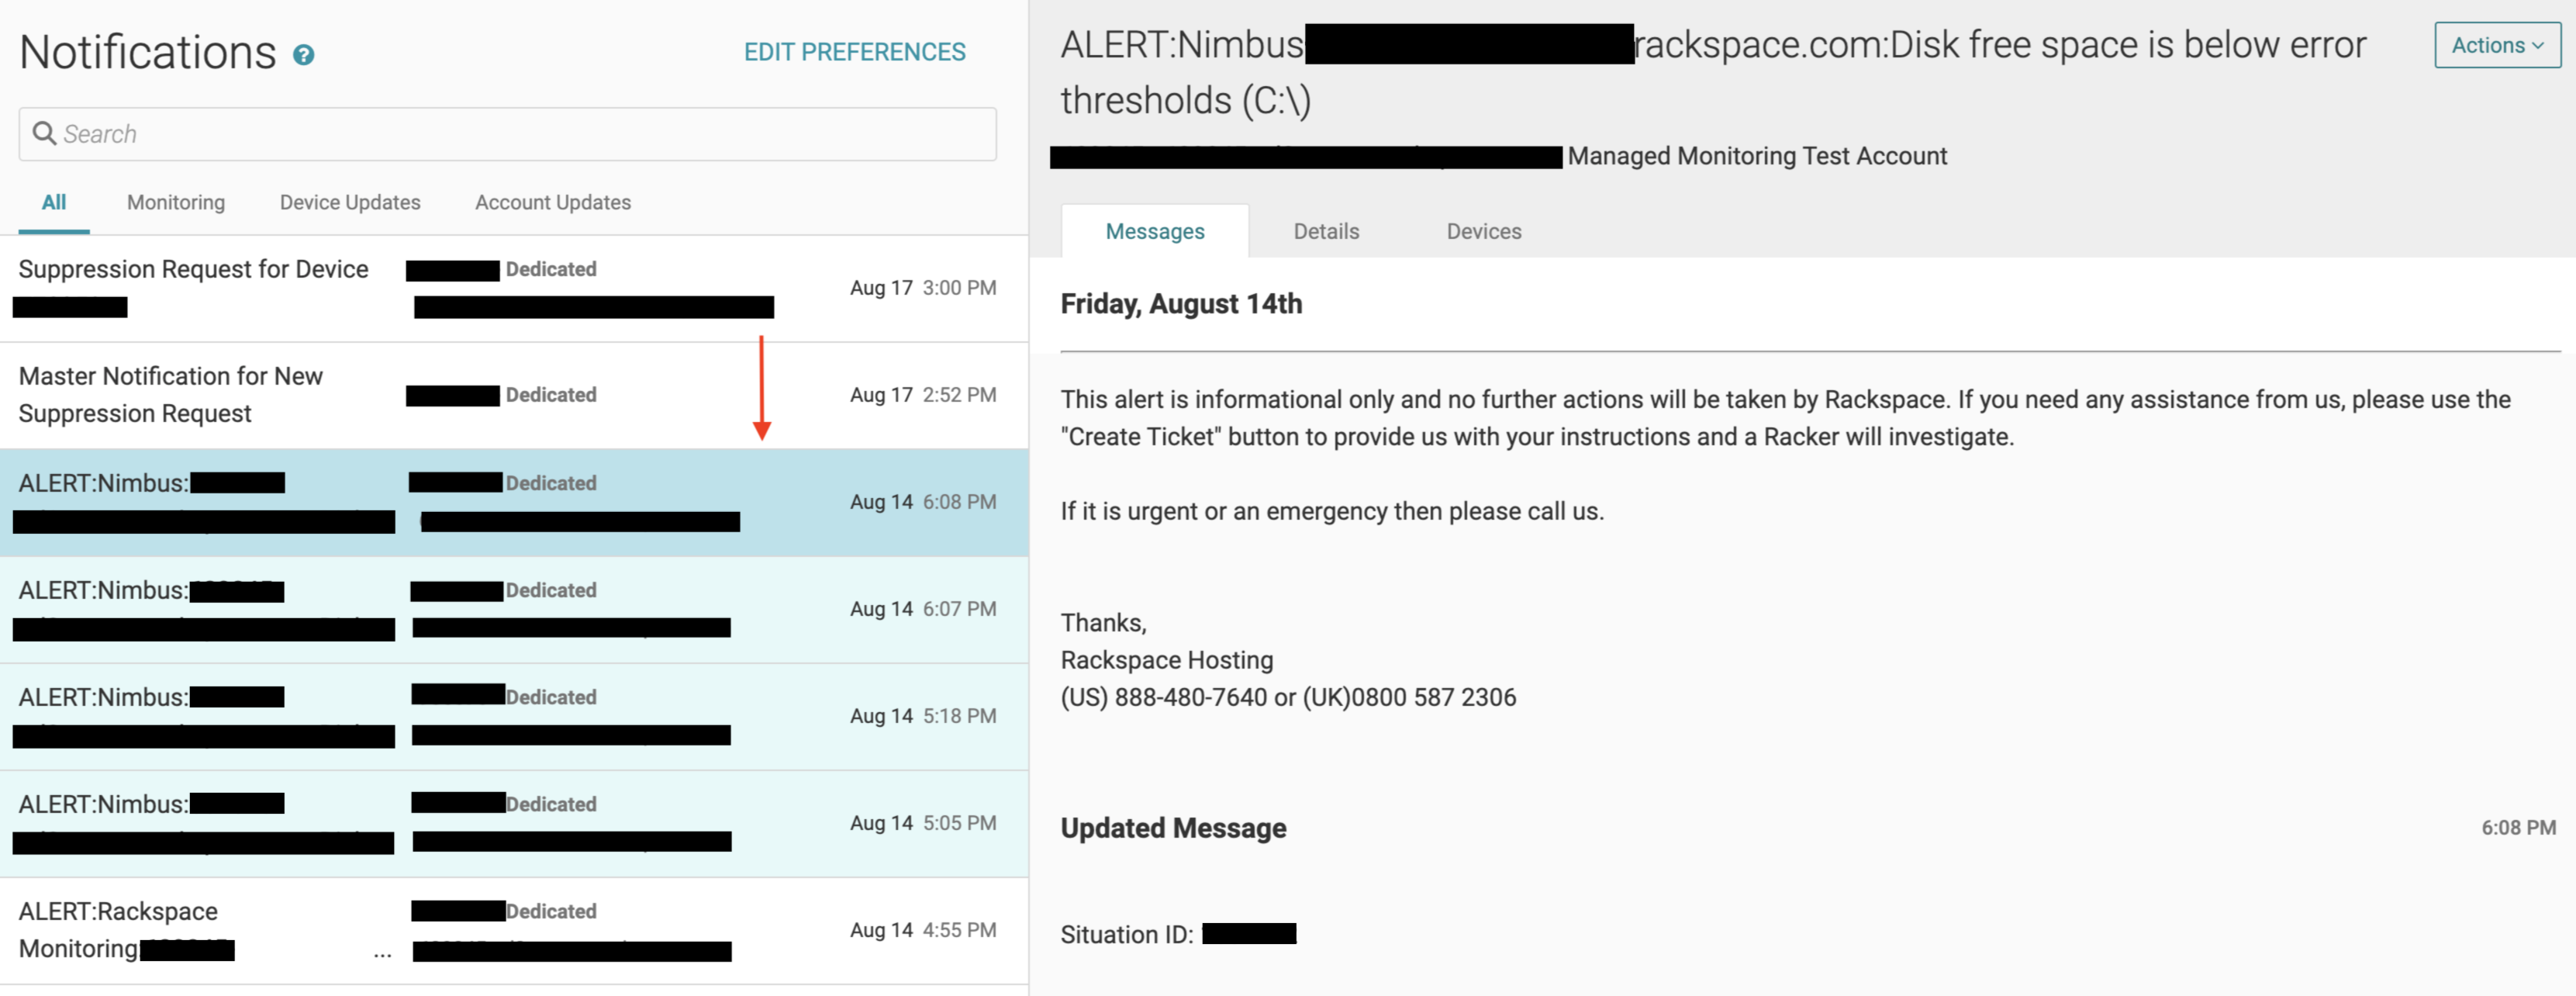Open EDIT PREFERENCES link

854,52
